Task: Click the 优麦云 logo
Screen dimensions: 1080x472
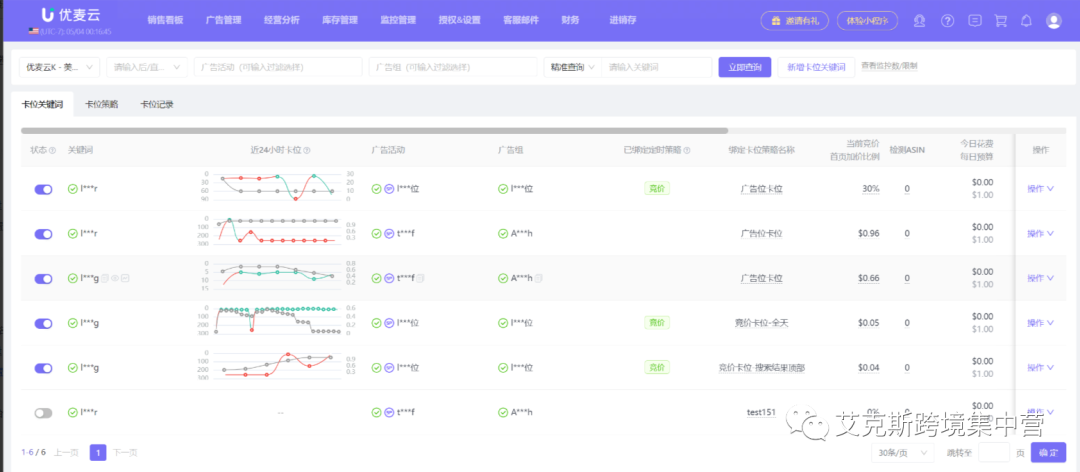Action: coord(72,14)
